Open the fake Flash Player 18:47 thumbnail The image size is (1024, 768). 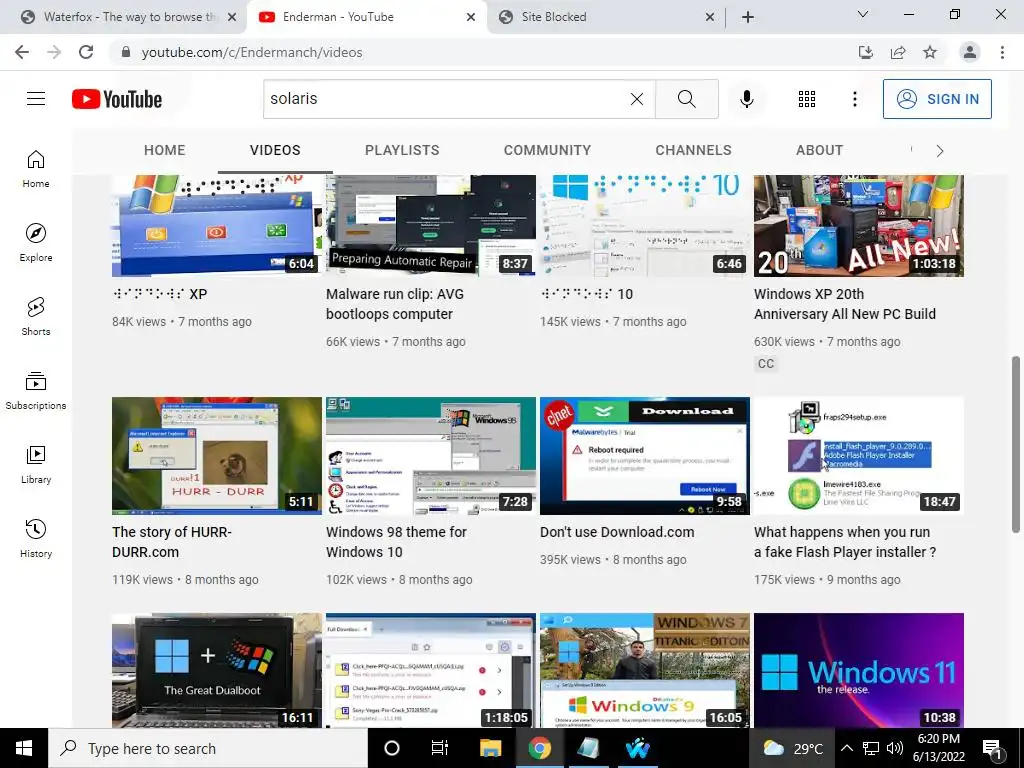point(859,456)
